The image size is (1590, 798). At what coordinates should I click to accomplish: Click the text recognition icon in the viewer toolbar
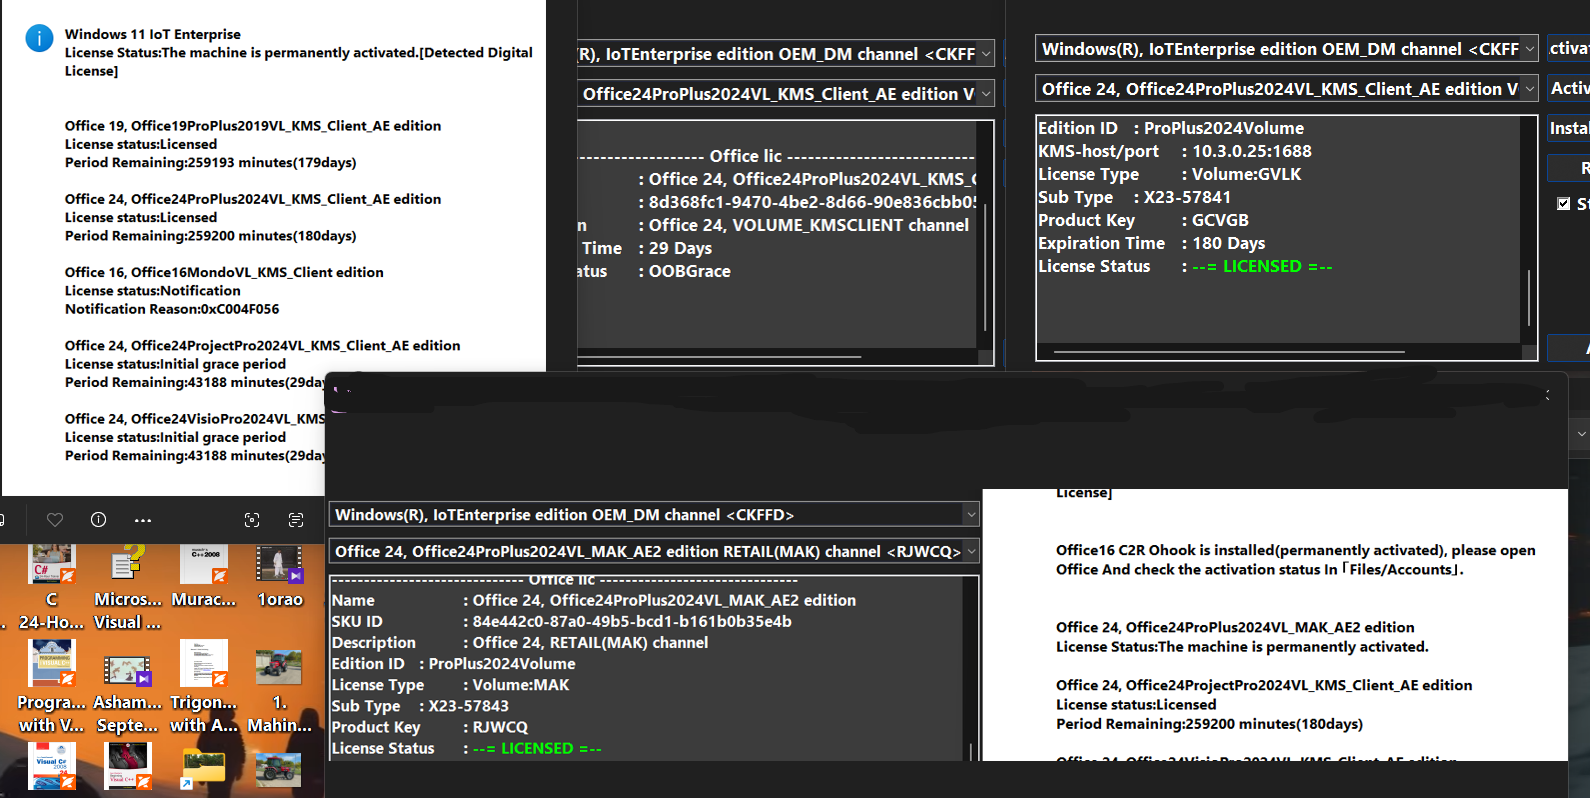point(296,520)
